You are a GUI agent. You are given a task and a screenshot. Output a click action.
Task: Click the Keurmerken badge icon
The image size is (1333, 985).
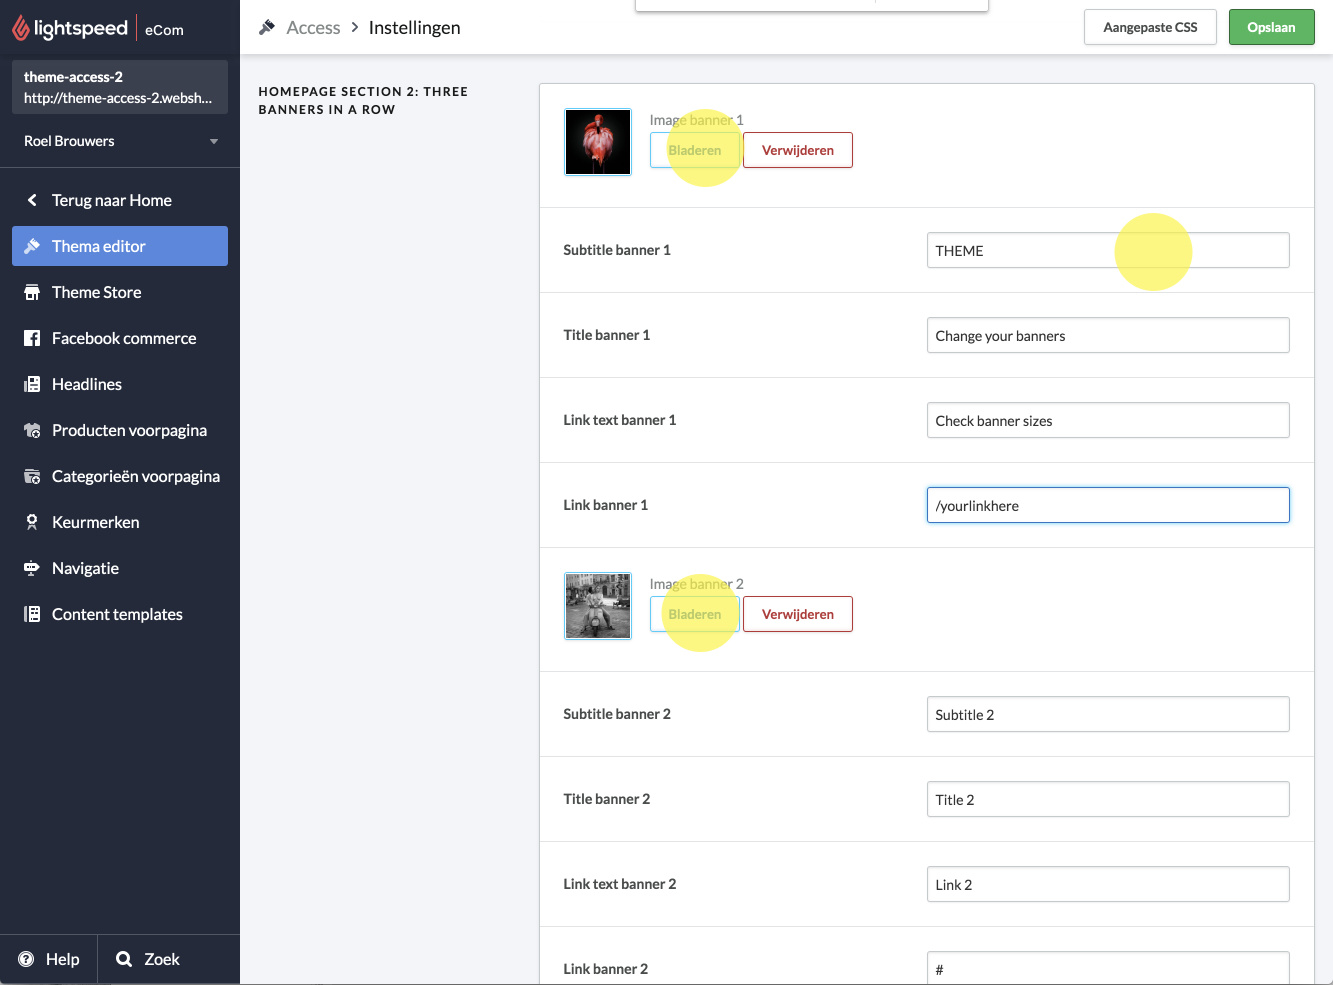32,522
